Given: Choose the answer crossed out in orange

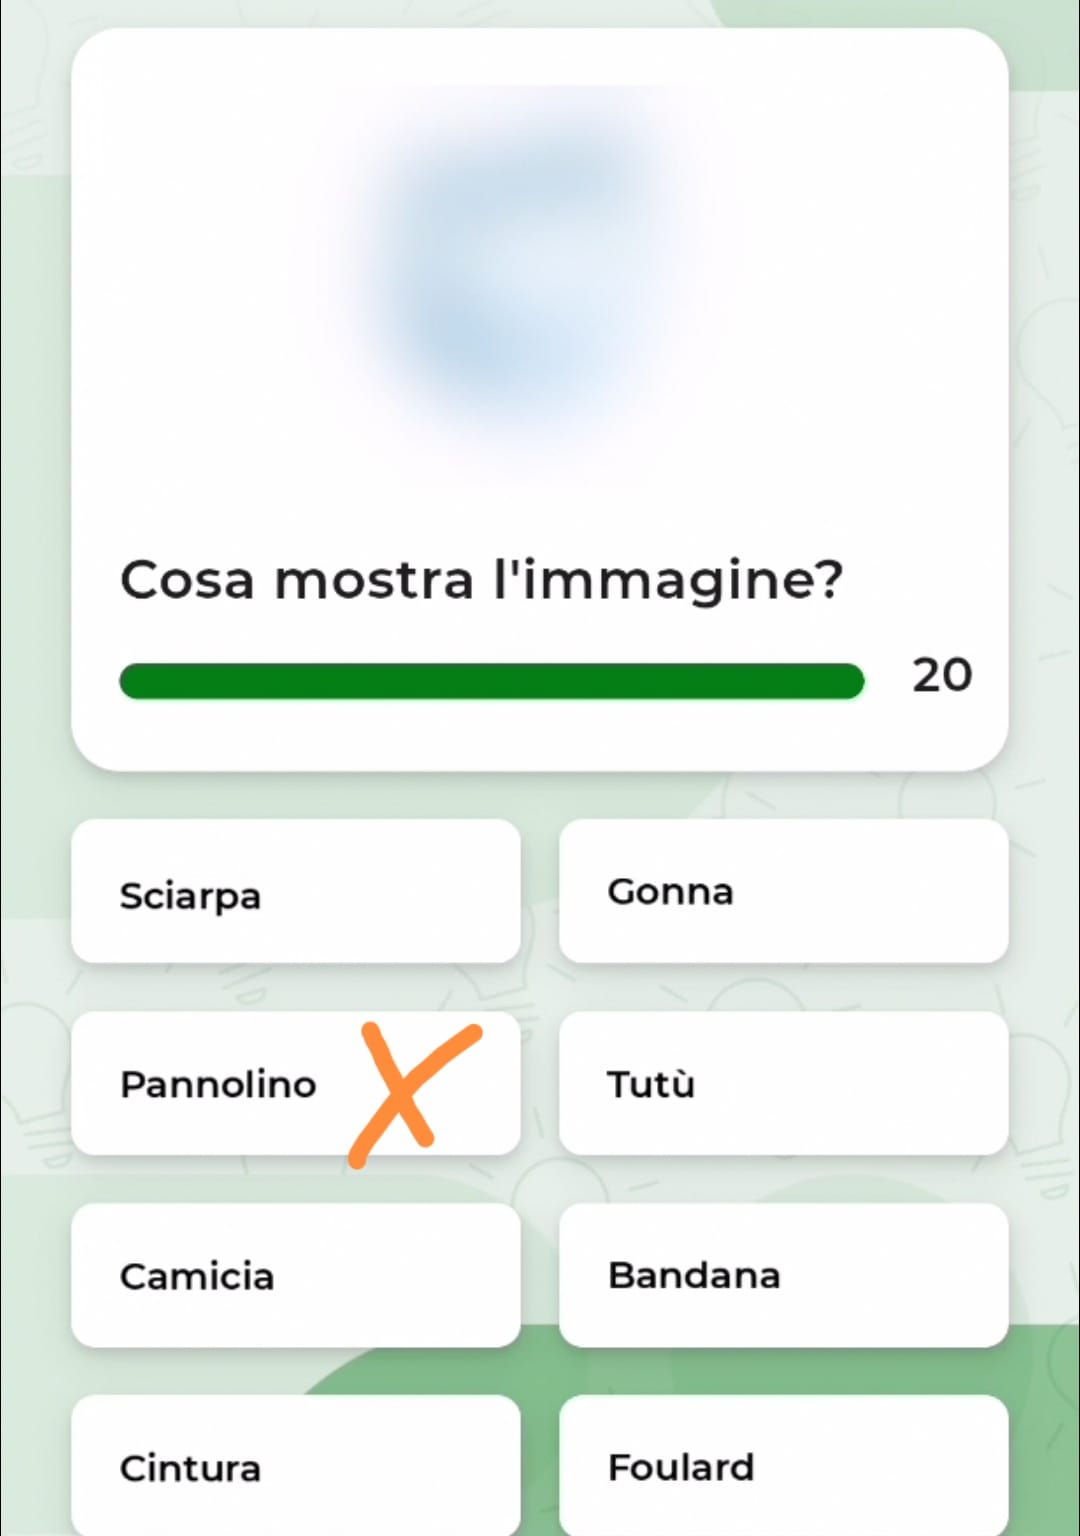Looking at the screenshot, I should point(220,1084).
